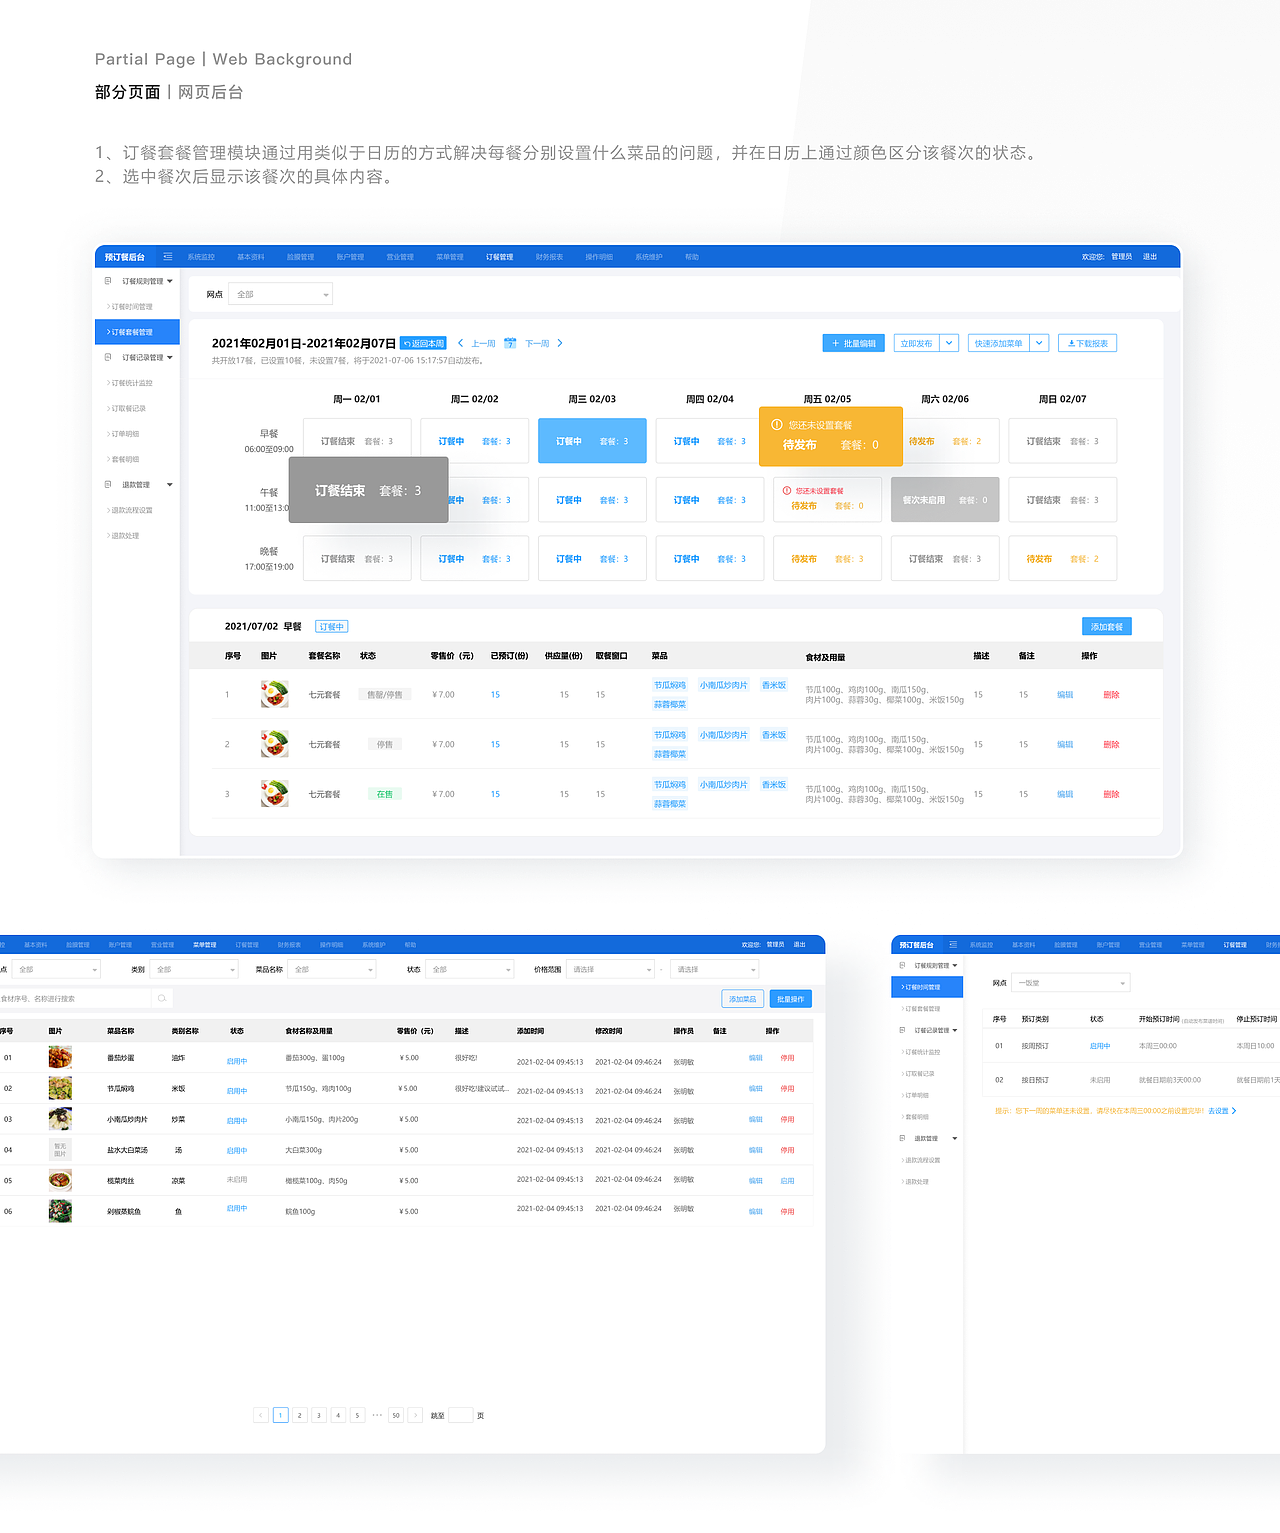Click the 批量操作 button

tap(791, 998)
